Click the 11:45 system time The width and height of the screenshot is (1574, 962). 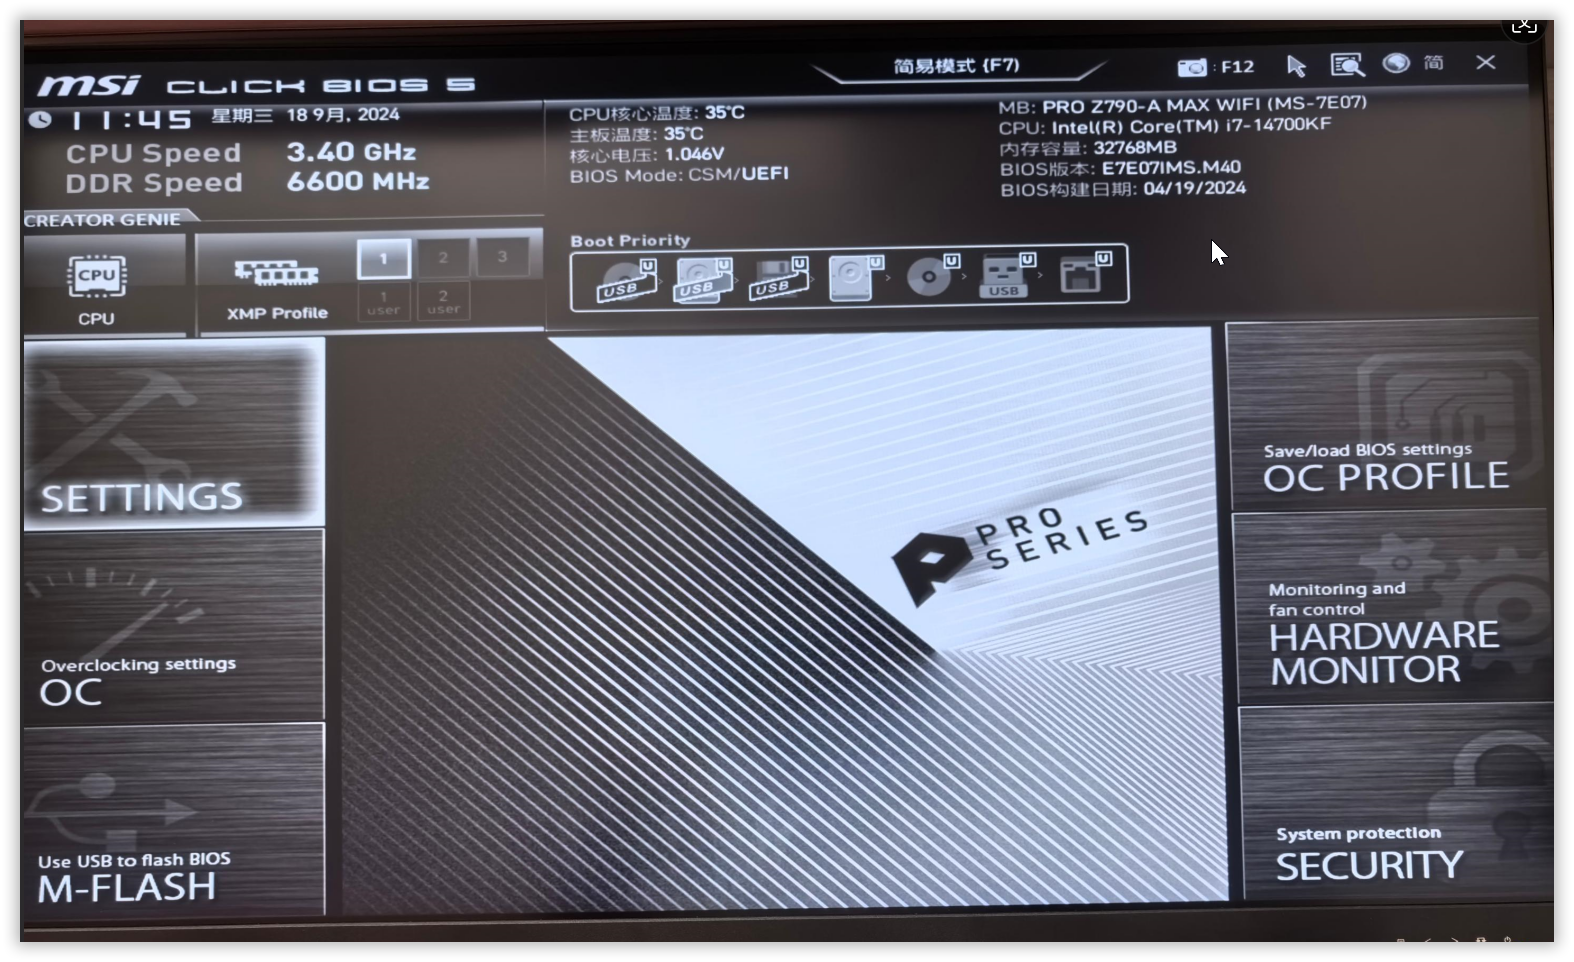pos(130,120)
